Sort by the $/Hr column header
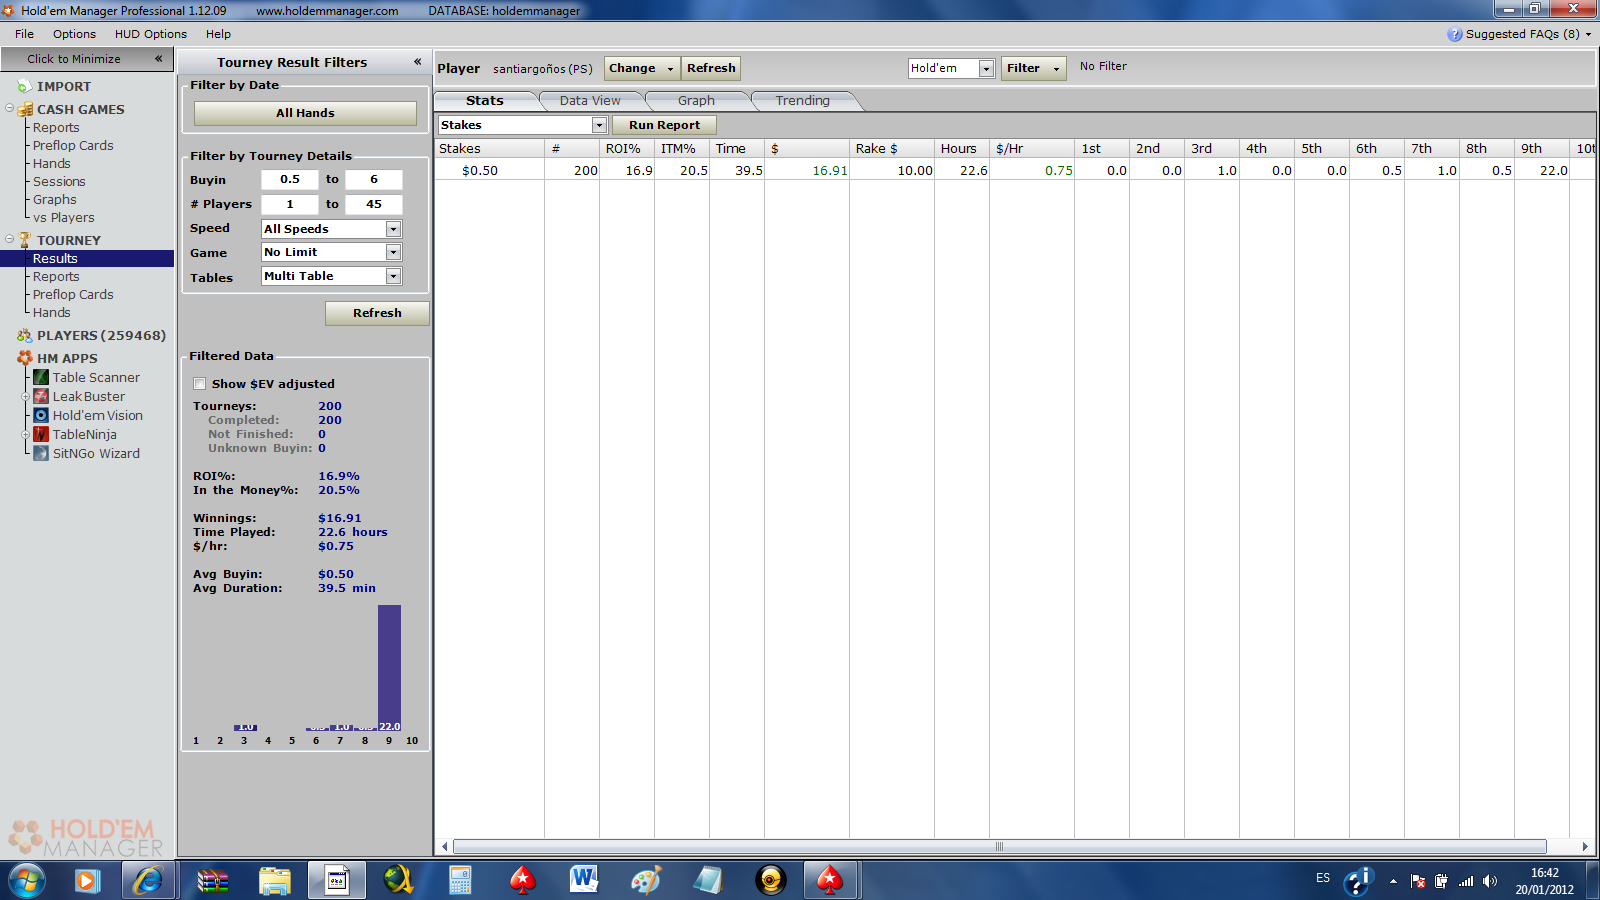The width and height of the screenshot is (1600, 900). (1032, 148)
